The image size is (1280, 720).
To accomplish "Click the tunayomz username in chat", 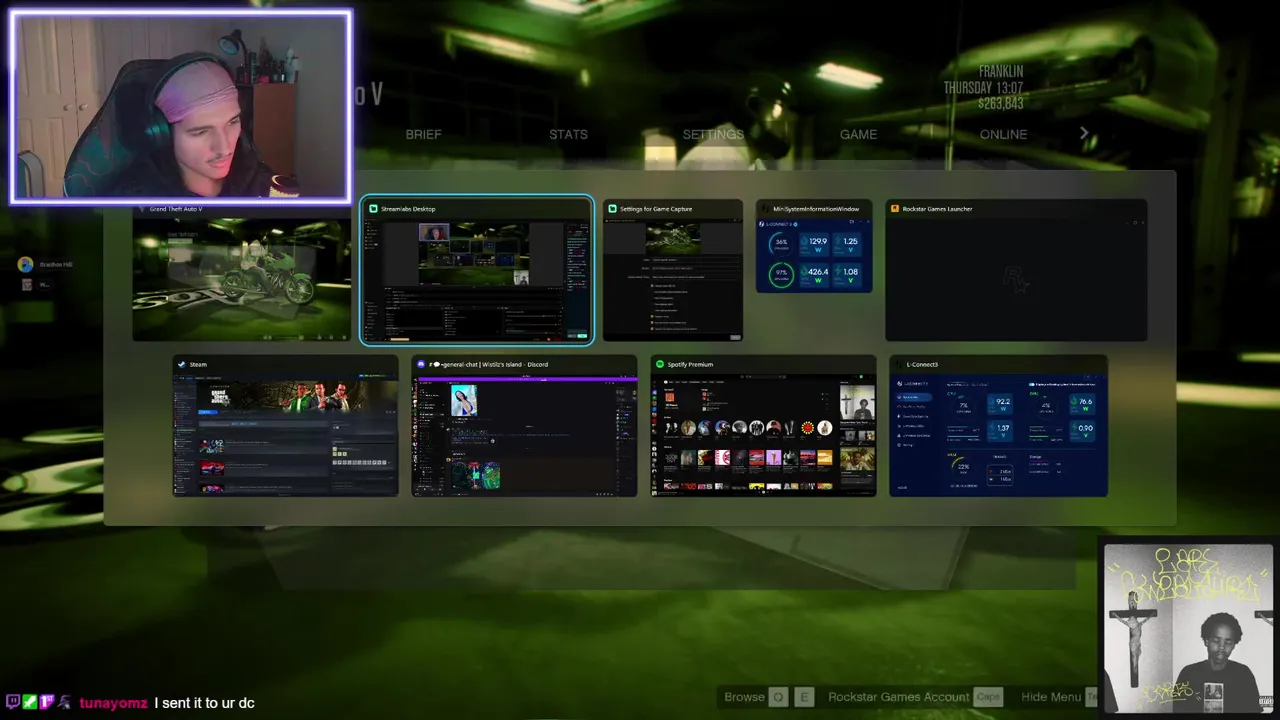I will (113, 703).
